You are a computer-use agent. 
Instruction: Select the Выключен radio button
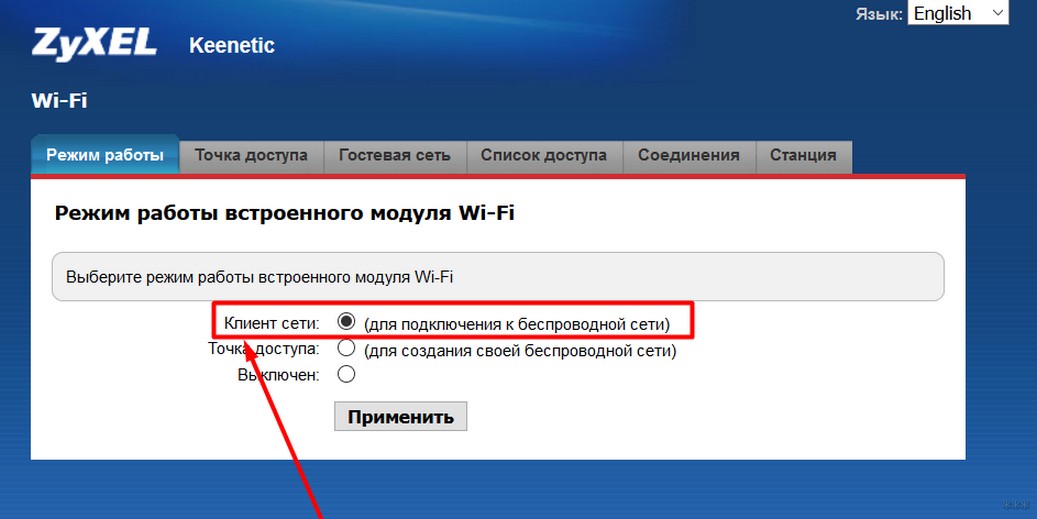(x=346, y=374)
